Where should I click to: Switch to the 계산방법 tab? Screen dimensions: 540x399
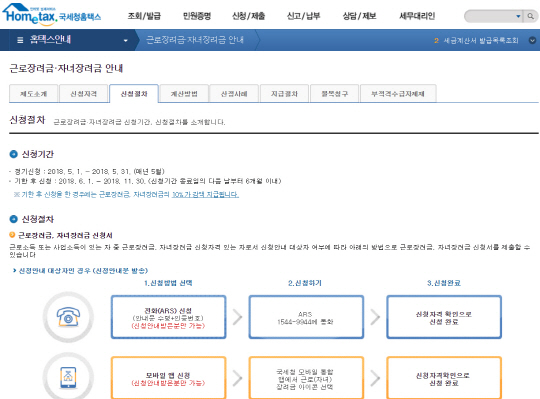coord(184,94)
